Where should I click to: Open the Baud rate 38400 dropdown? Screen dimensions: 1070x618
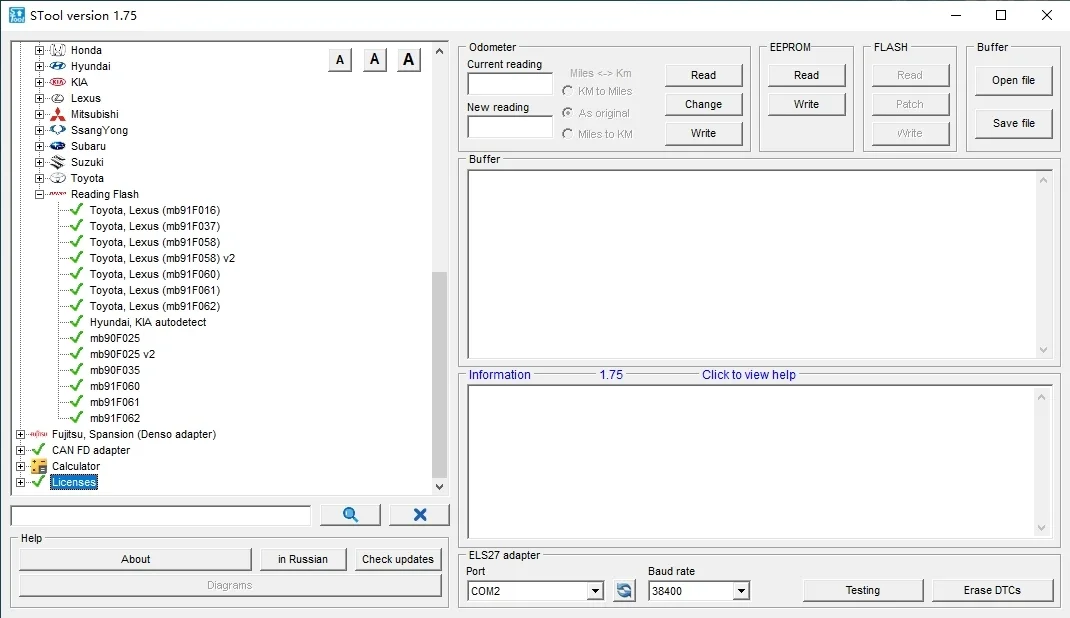(x=741, y=591)
